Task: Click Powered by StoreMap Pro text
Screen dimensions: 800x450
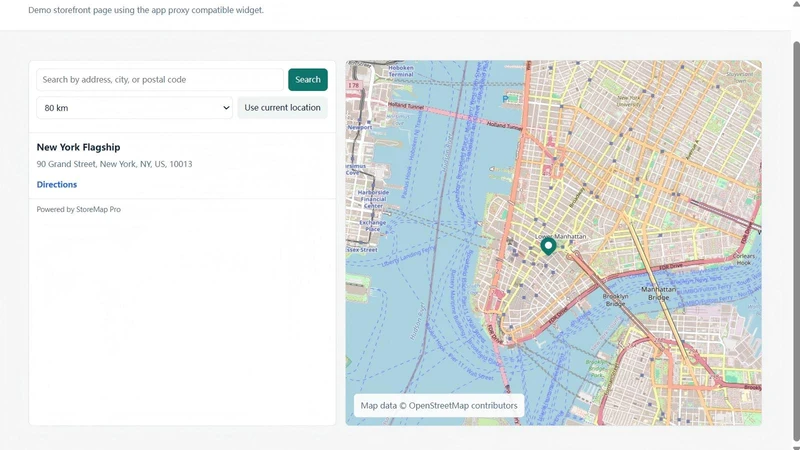Action: coord(79,209)
